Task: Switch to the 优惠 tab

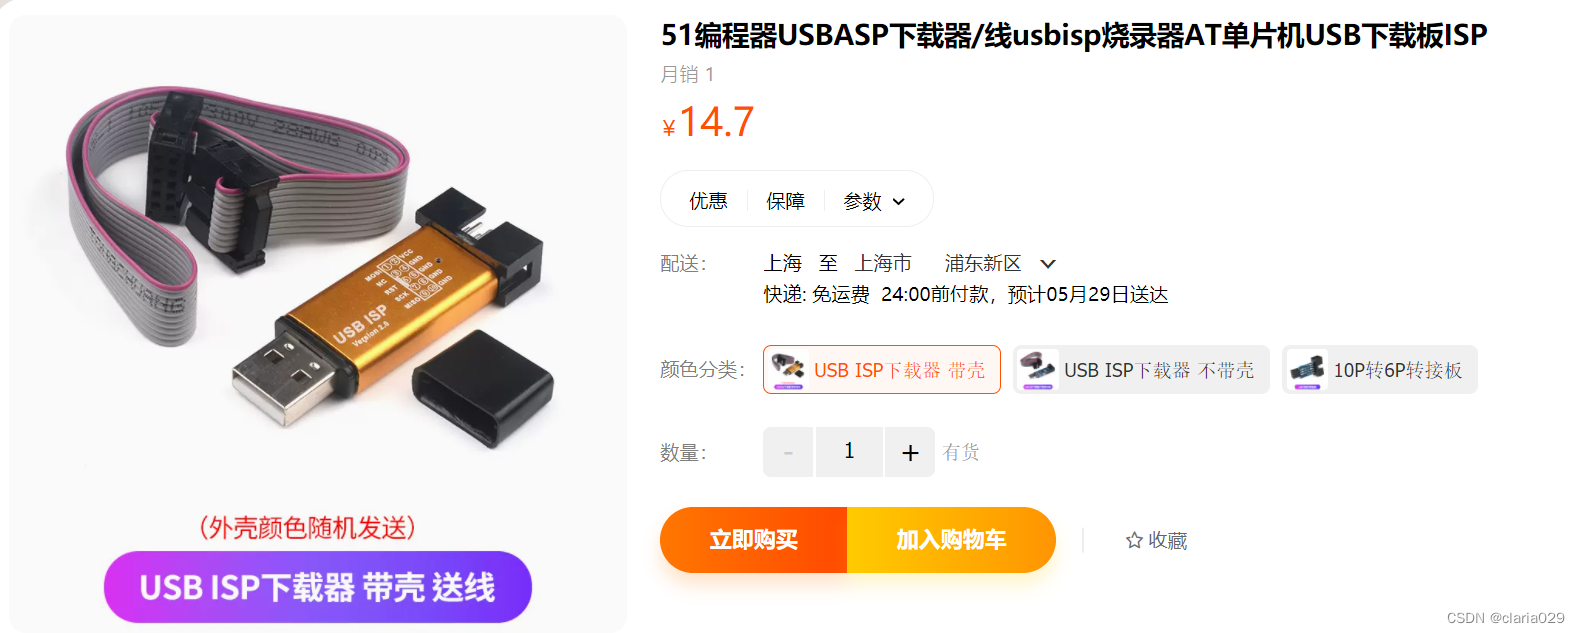Action: [708, 201]
